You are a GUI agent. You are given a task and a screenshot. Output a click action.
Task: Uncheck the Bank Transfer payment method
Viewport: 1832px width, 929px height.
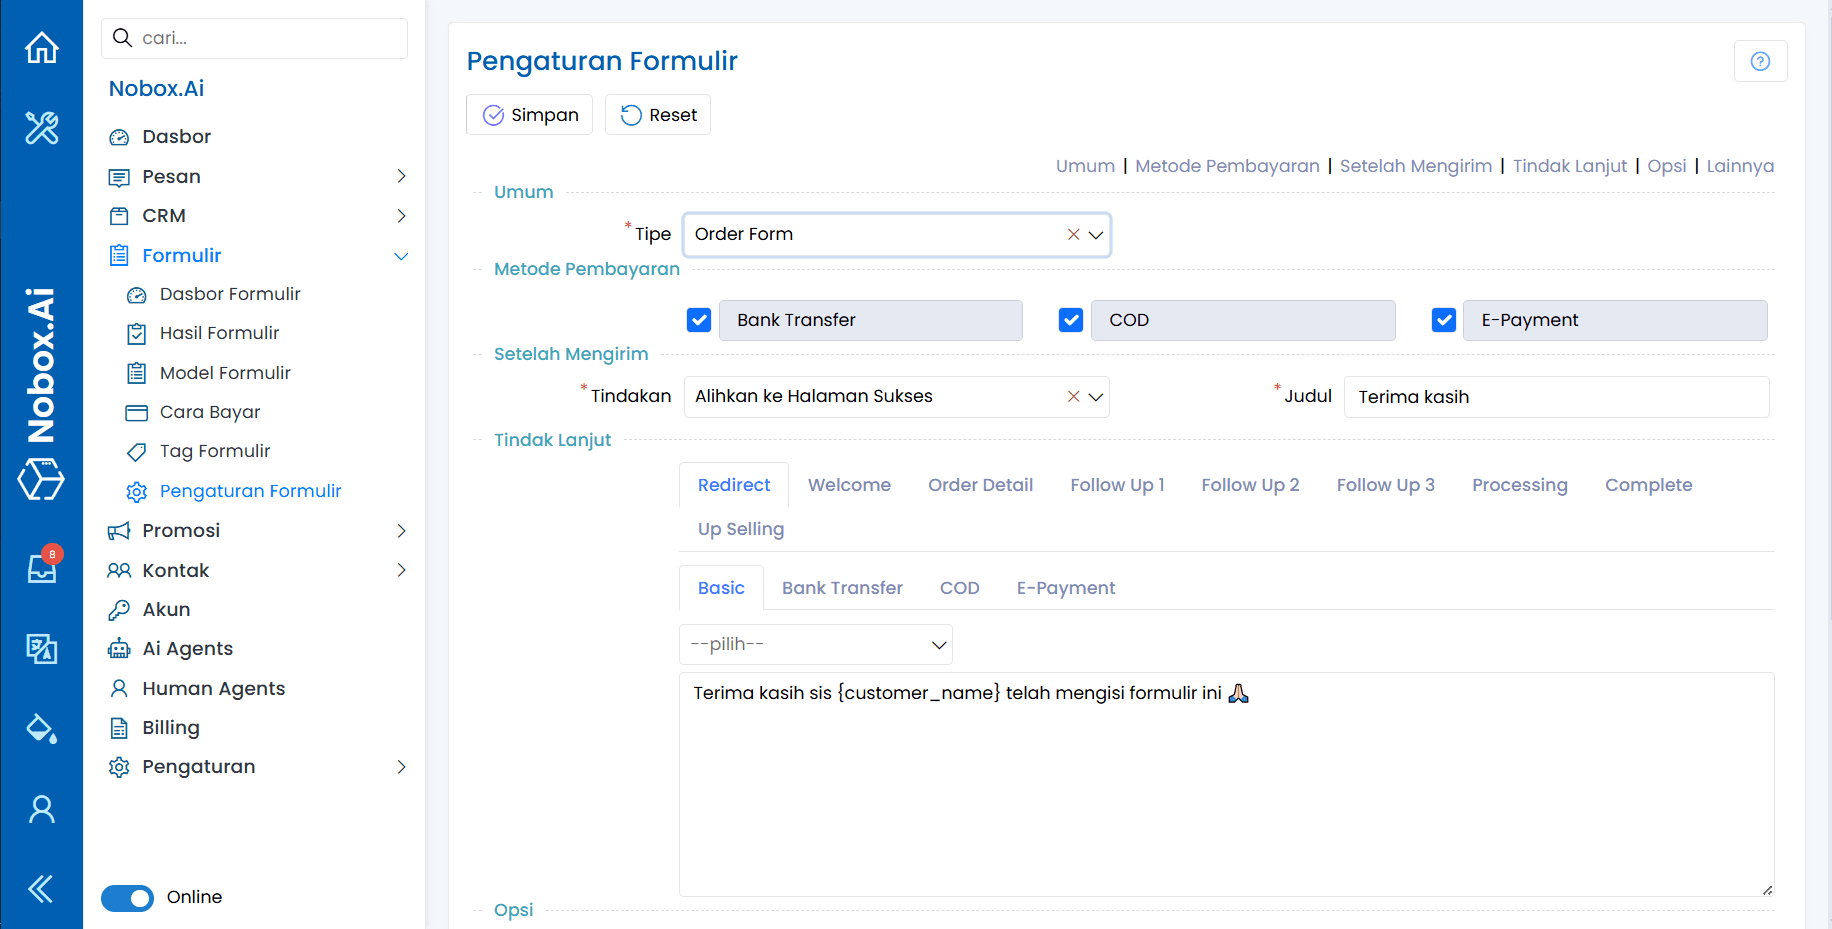click(x=698, y=320)
